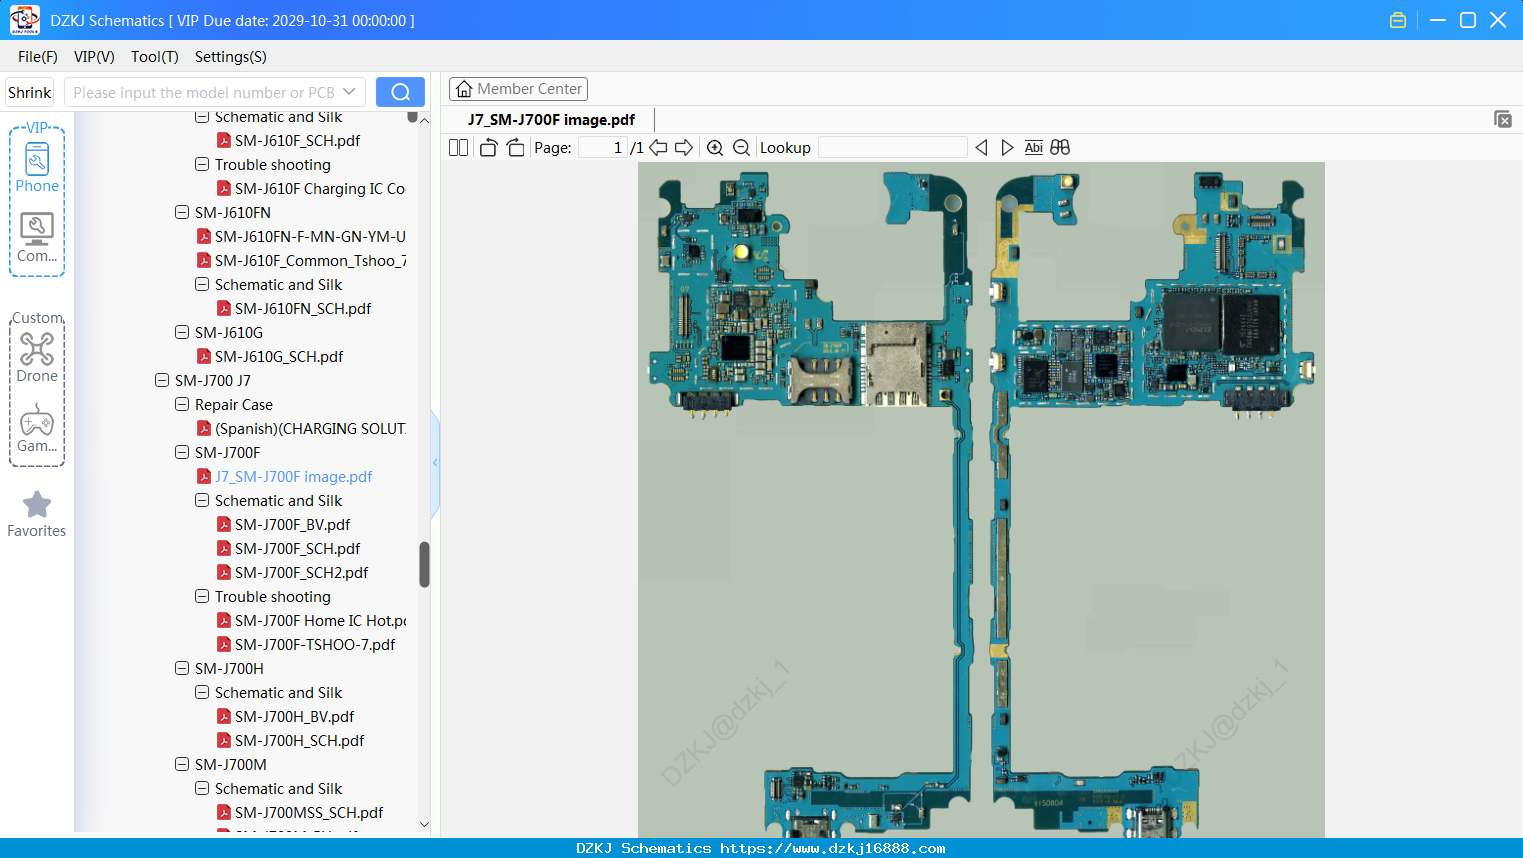Find previous lookup match
The width and height of the screenshot is (1523, 858).
[981, 148]
